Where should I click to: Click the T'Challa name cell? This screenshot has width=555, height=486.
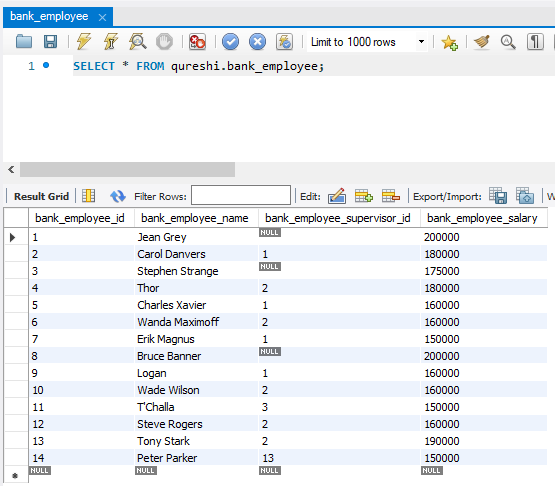pos(196,407)
